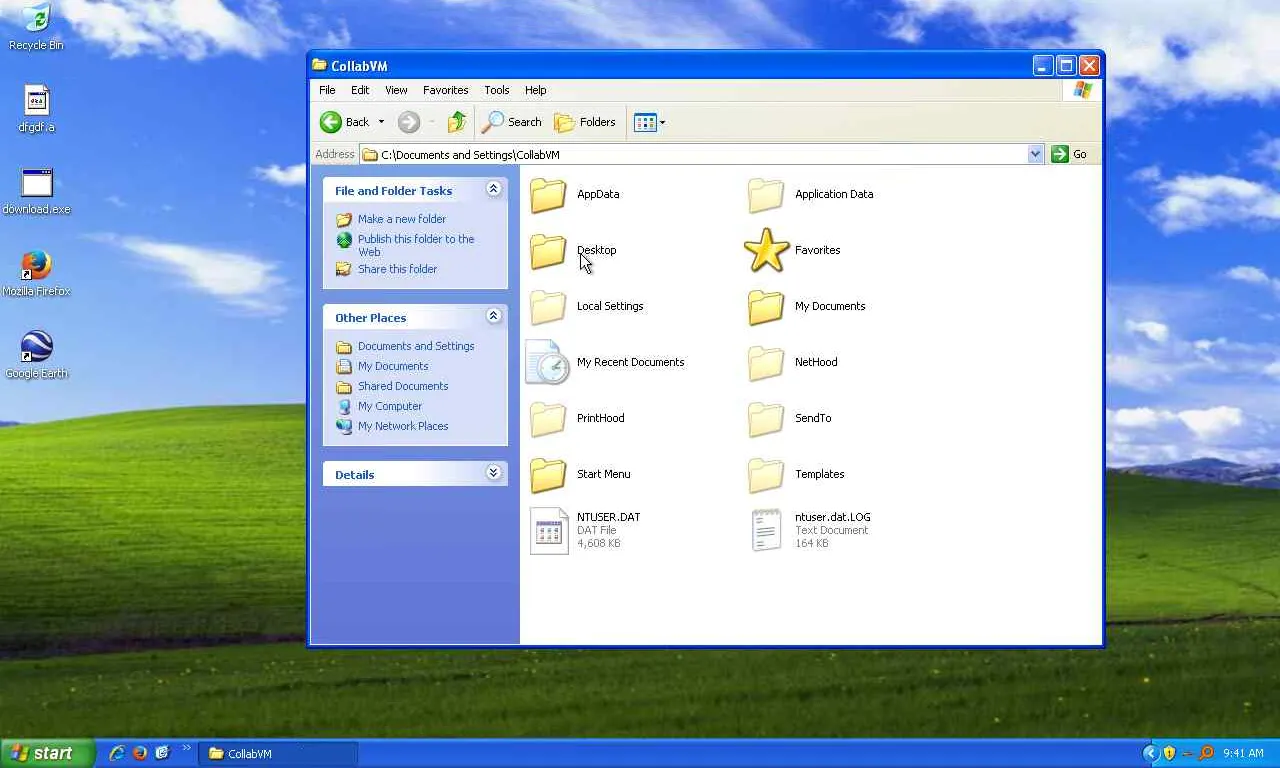Toggle the Folders tree pane
This screenshot has height=768, width=1280.
coord(585,122)
